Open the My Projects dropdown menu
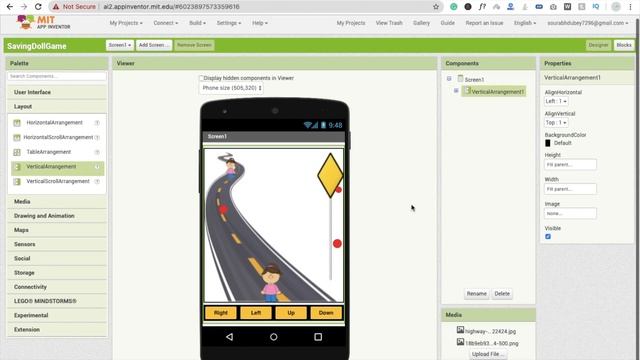The image size is (640, 360). tap(126, 23)
